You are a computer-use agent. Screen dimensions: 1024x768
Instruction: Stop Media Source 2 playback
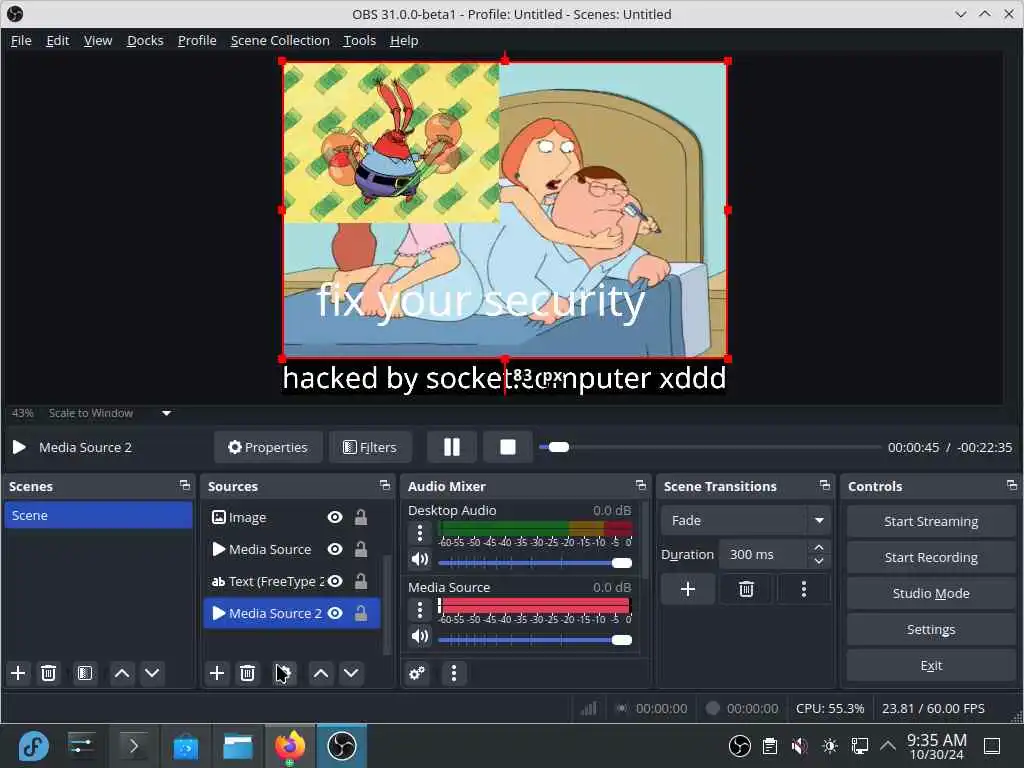(507, 447)
